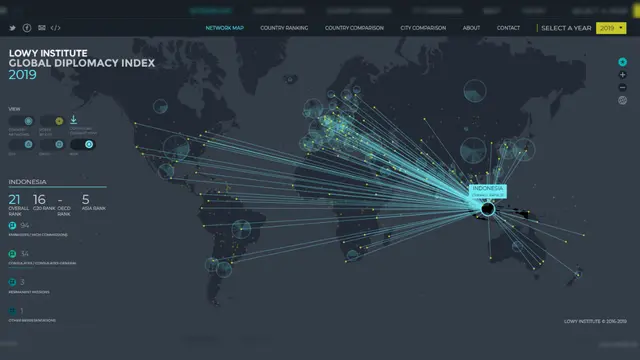
Task: Click the teal star map control
Action: (622, 62)
